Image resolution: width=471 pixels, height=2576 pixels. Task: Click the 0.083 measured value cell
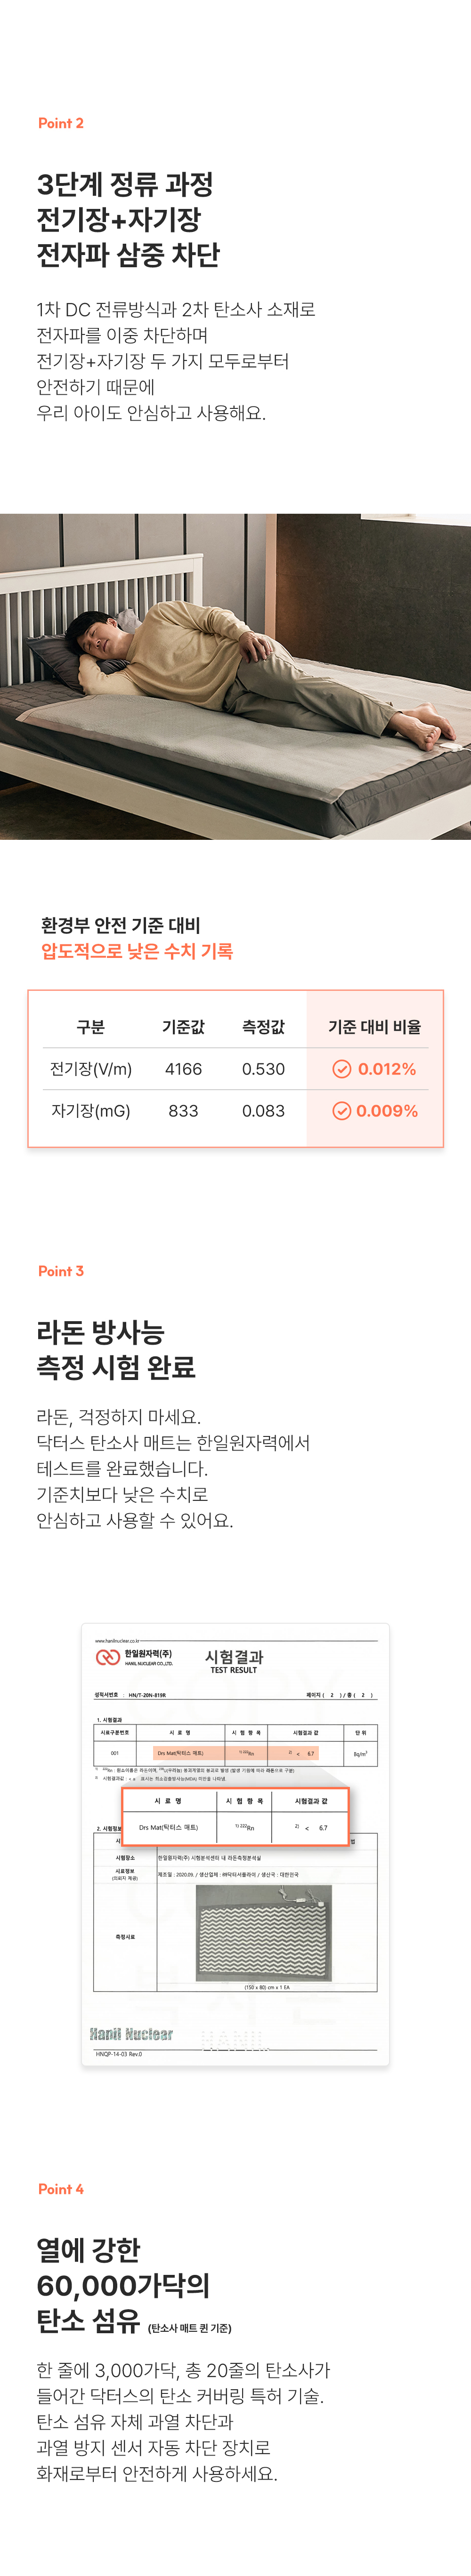263,1111
